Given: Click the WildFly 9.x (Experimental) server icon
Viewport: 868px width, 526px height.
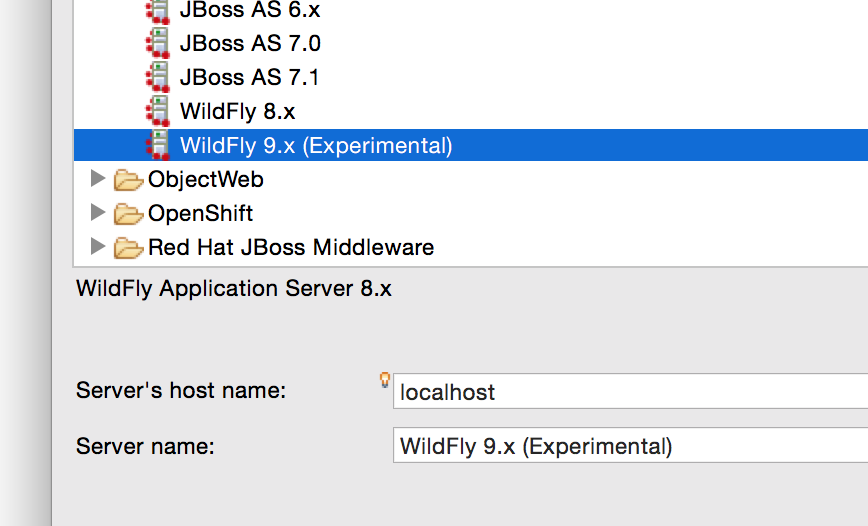Looking at the screenshot, I should point(158,145).
